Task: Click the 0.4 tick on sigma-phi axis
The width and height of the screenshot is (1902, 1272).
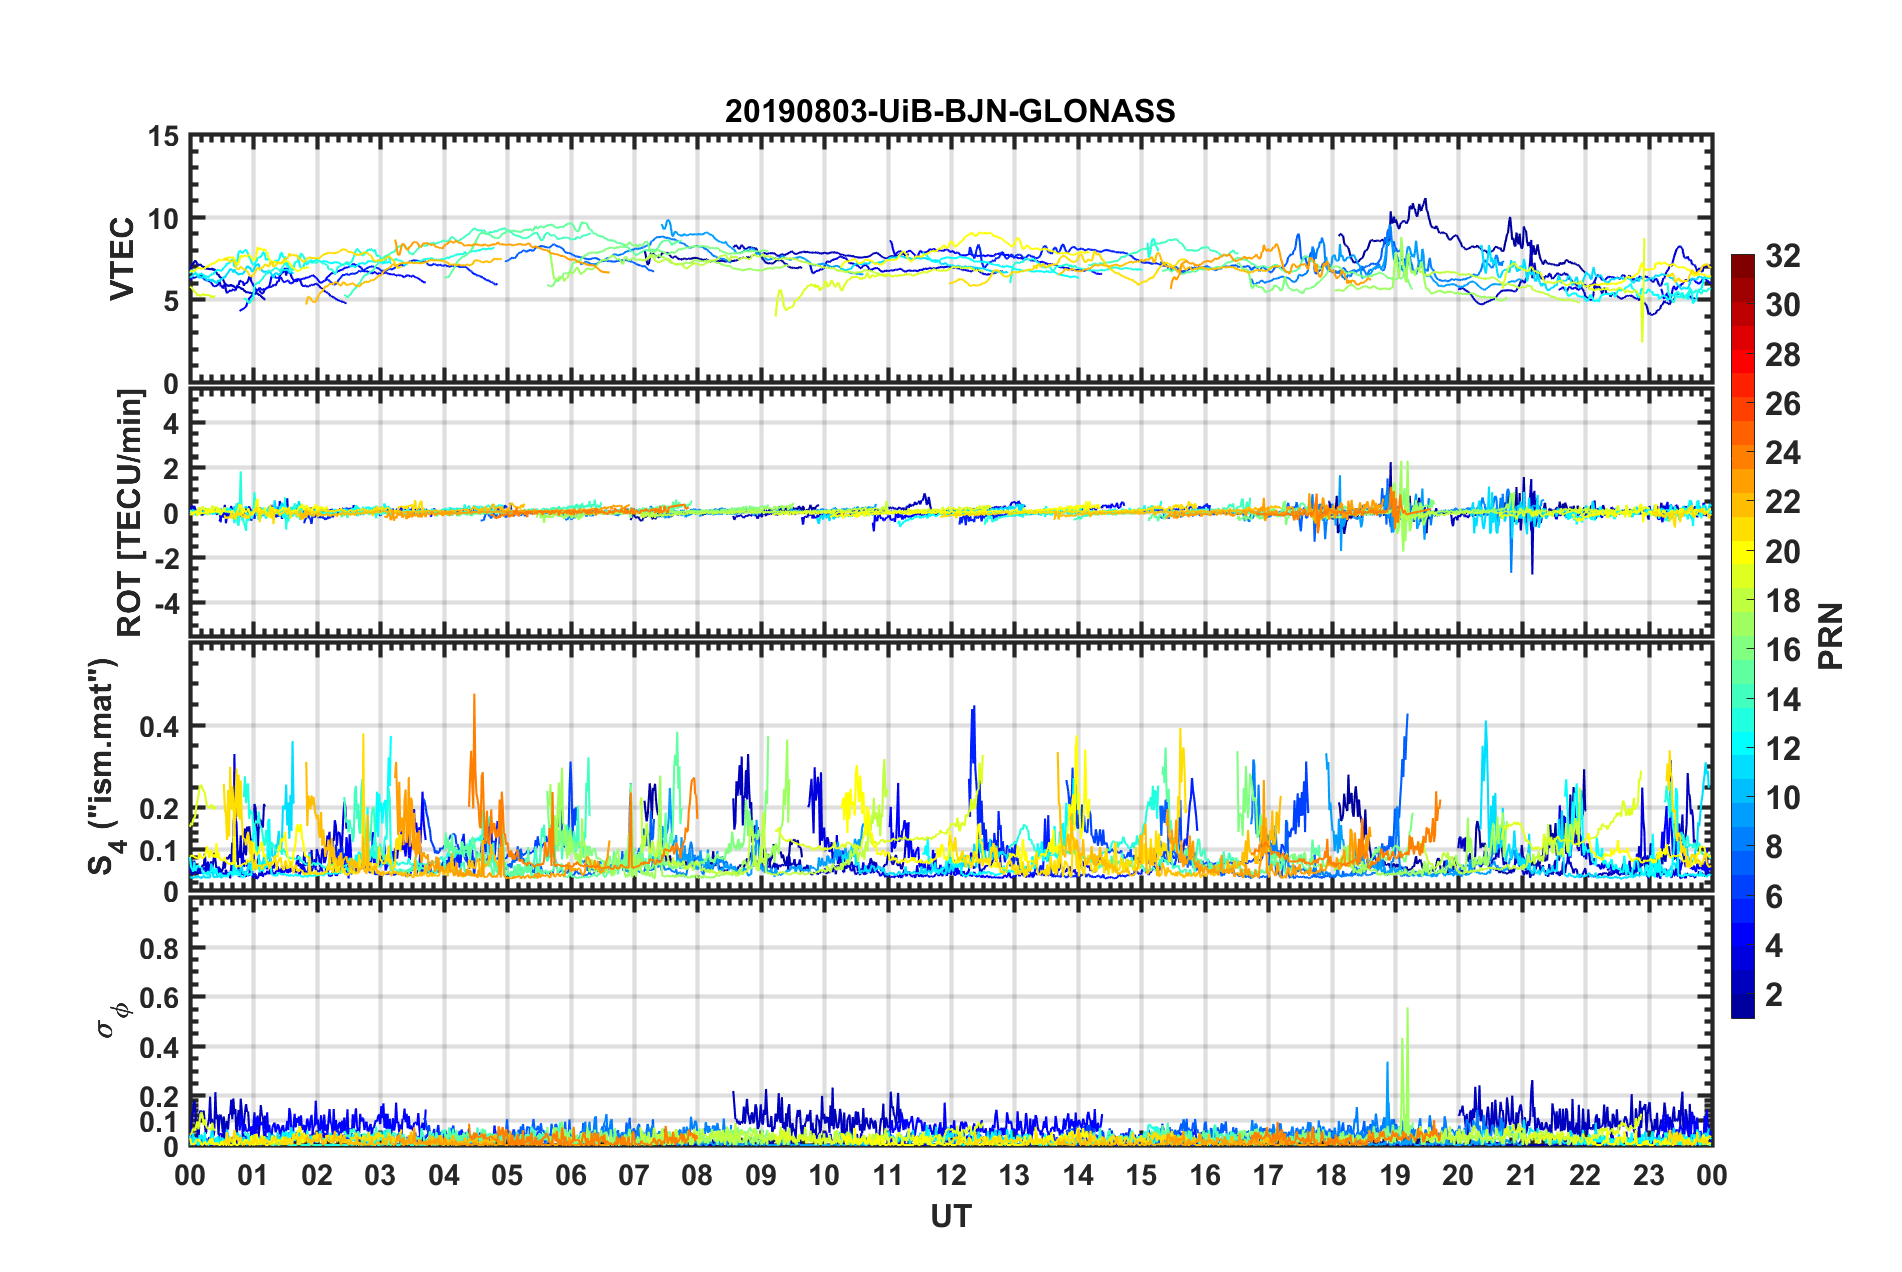Action: (x=159, y=1048)
